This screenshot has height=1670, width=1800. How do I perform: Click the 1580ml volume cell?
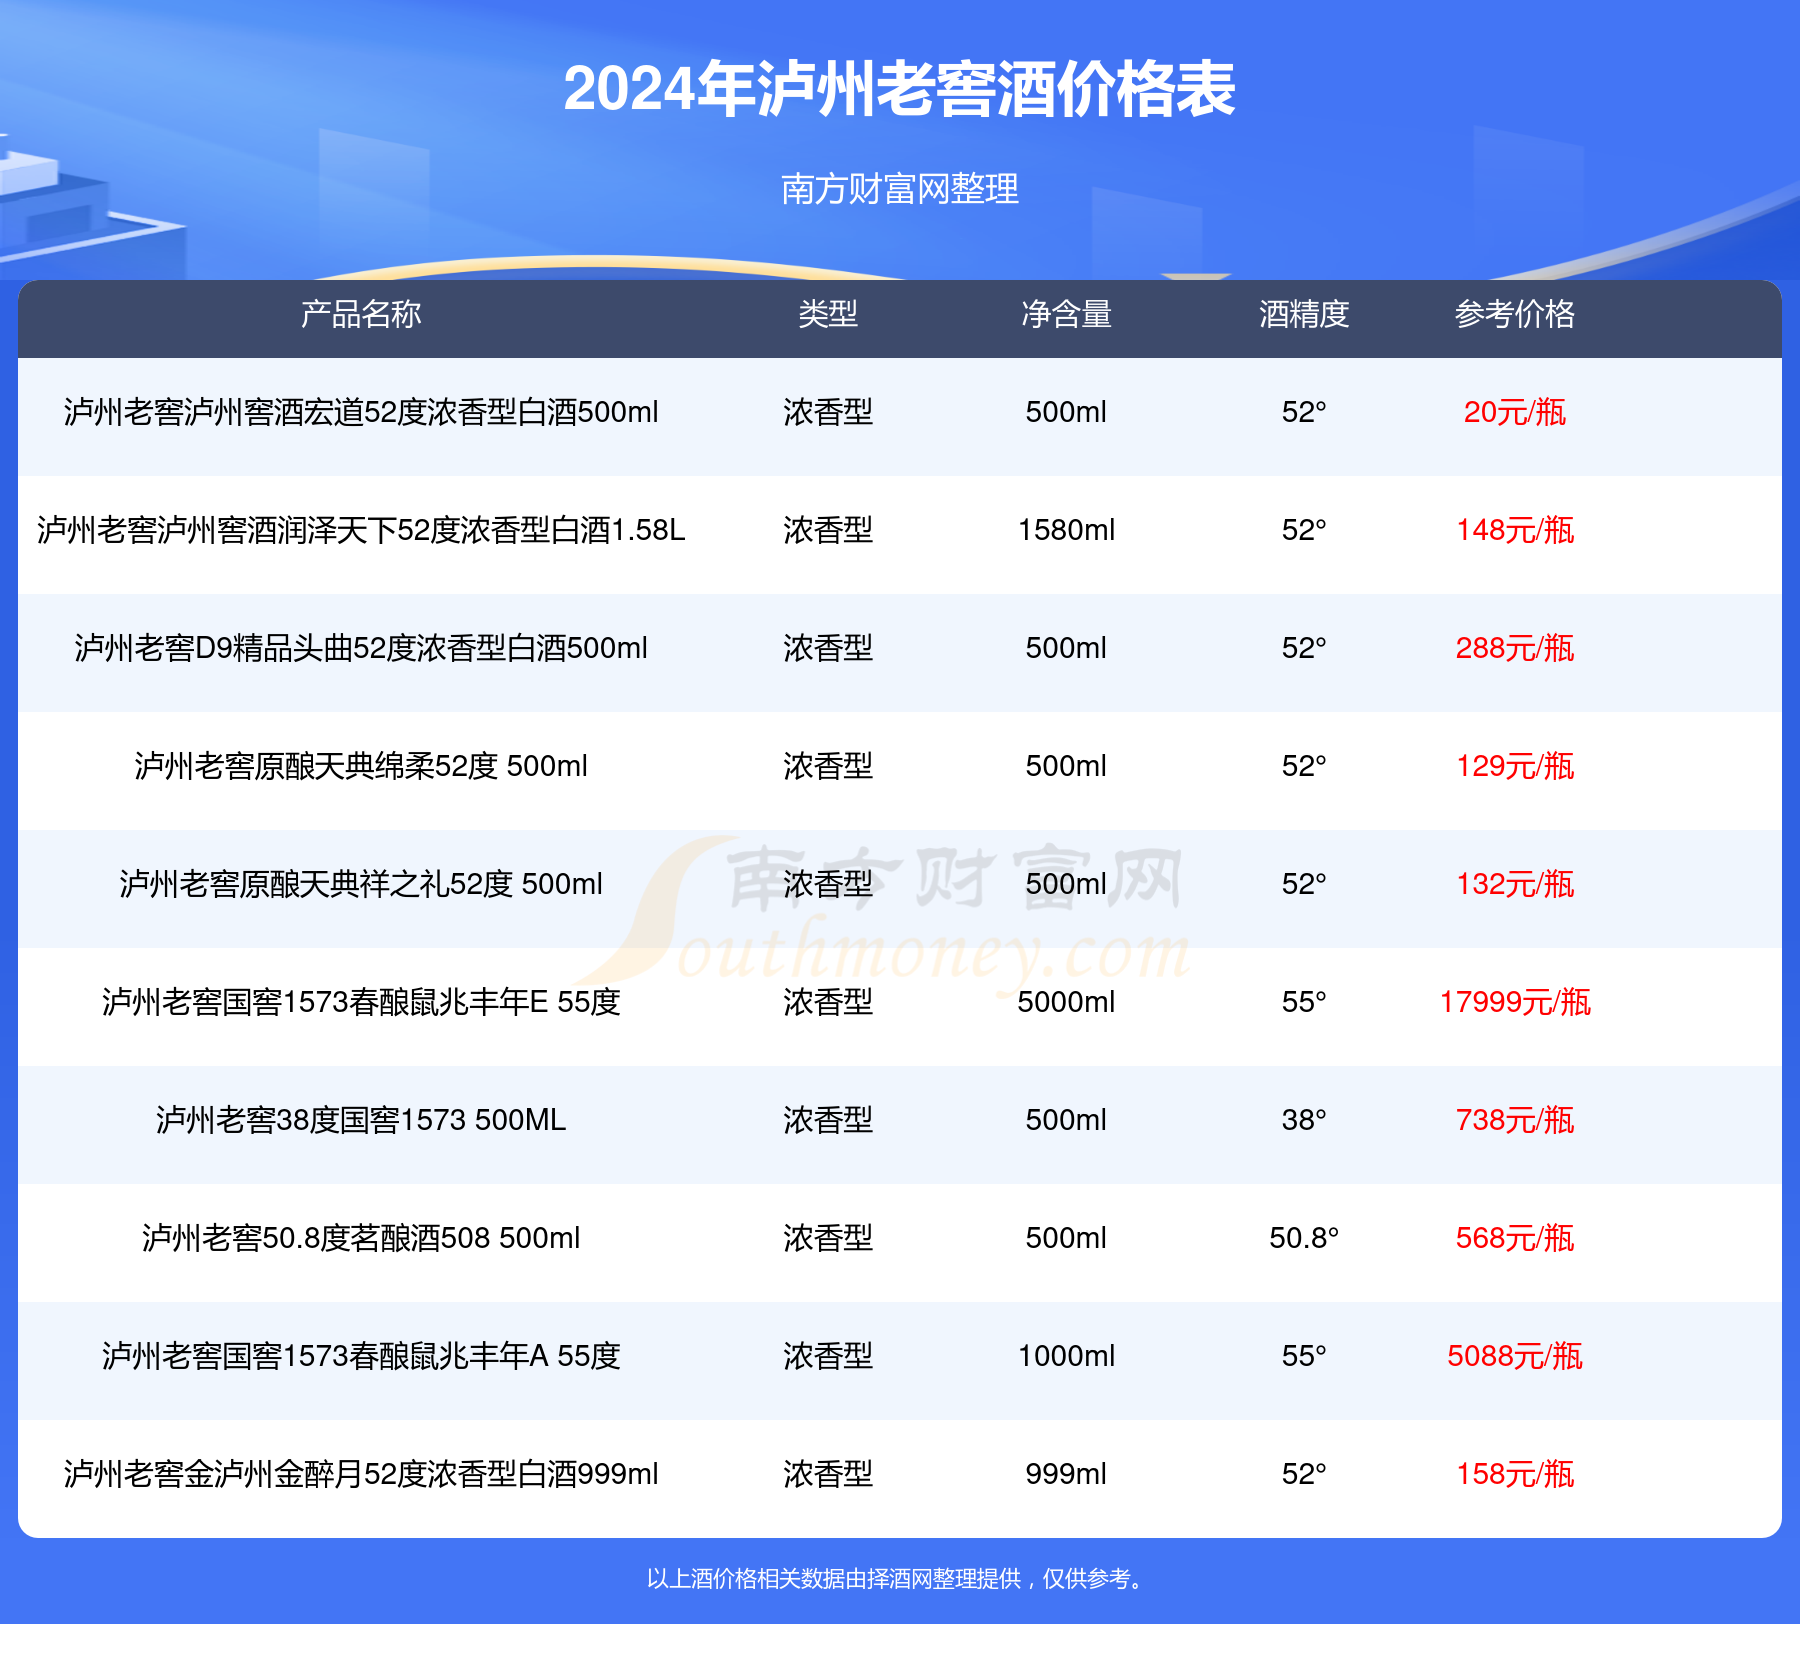(x=1066, y=530)
